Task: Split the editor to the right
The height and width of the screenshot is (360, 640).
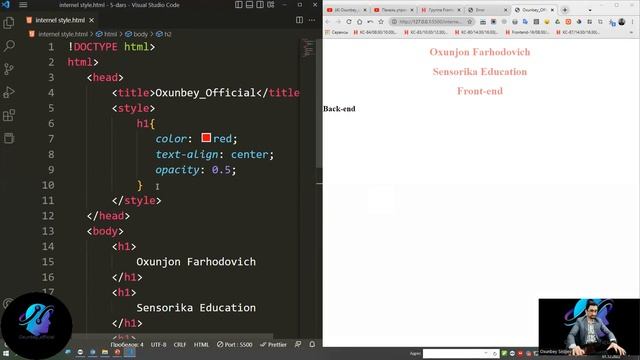Action: [300, 20]
